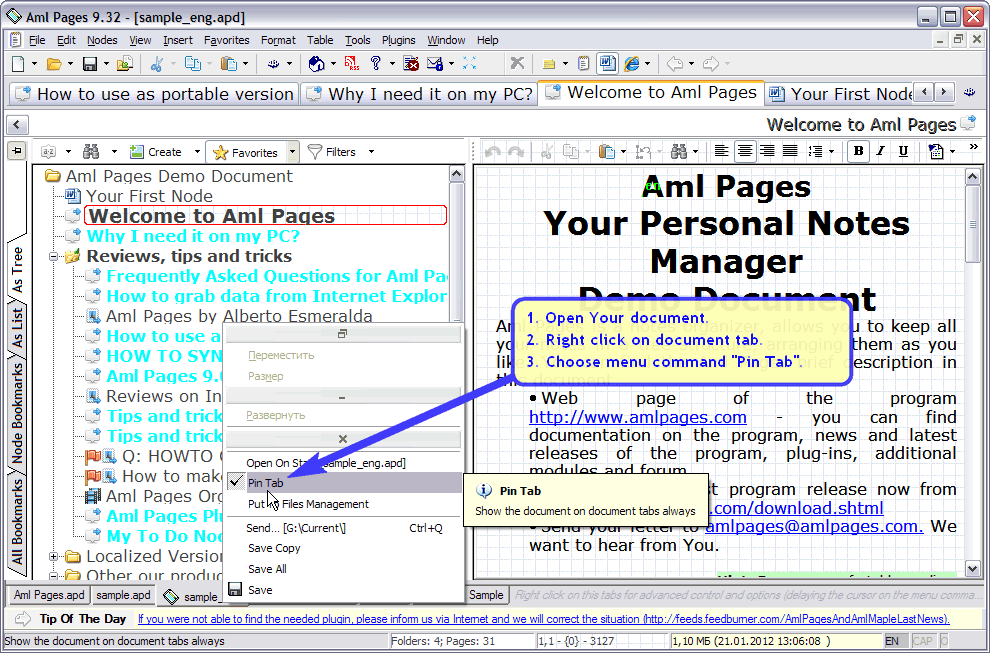The height and width of the screenshot is (653, 990).
Task: Click the binoculars search icon in tree toolbar
Action: tap(91, 152)
